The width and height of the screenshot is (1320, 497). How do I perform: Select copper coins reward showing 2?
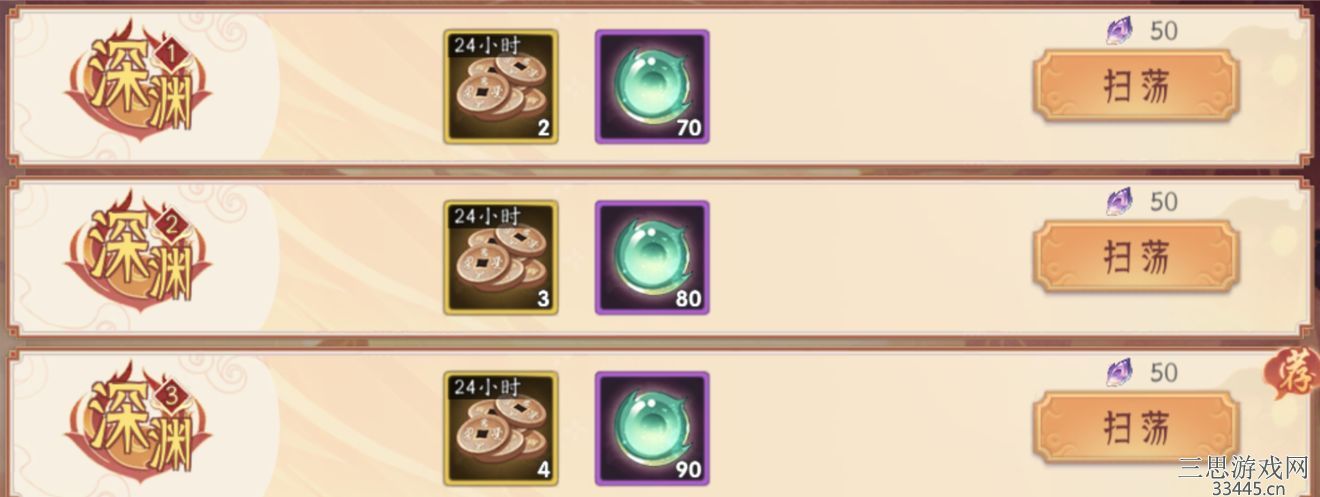501,87
